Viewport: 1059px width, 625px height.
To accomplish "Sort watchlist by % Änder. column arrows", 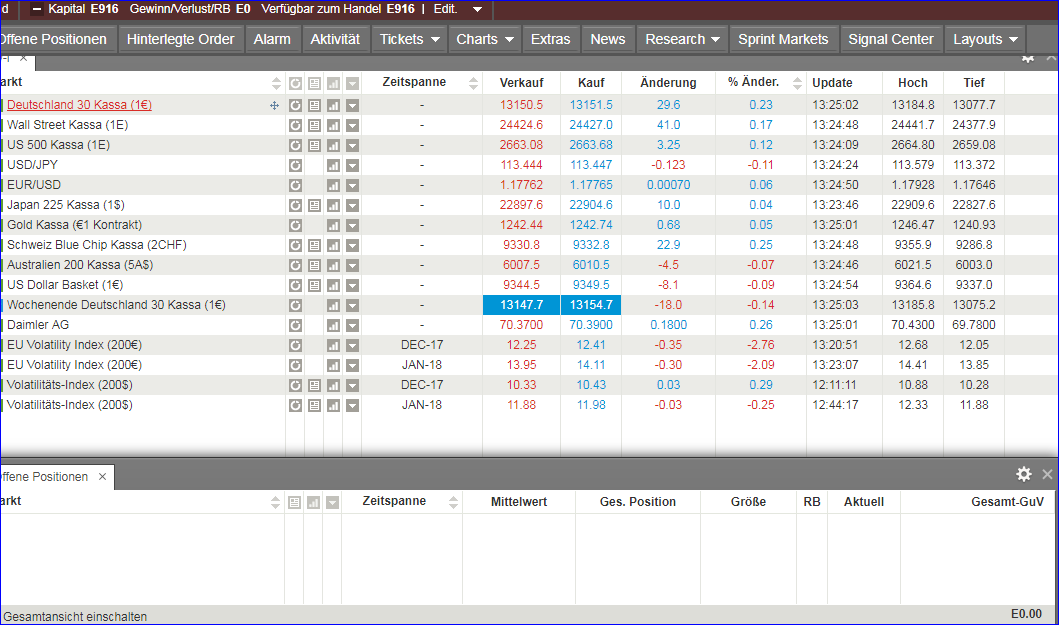I will tap(797, 83).
